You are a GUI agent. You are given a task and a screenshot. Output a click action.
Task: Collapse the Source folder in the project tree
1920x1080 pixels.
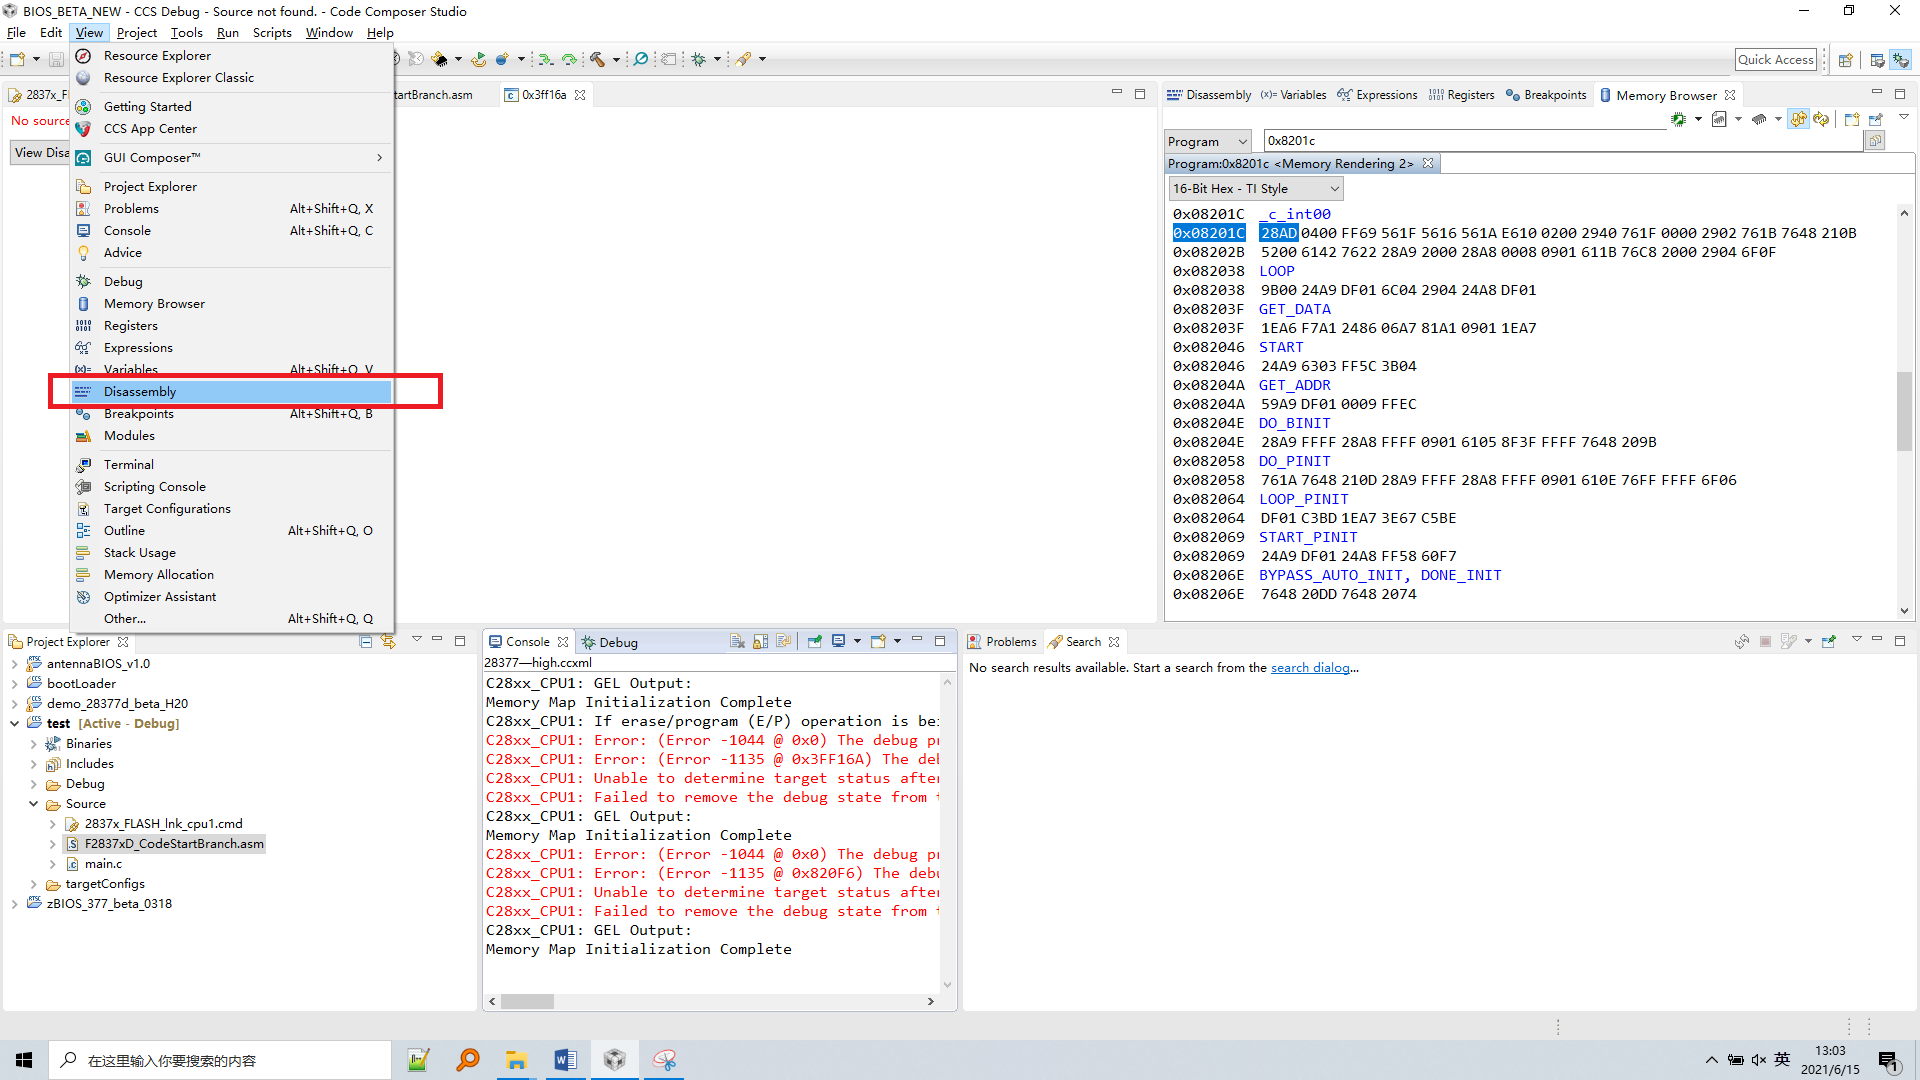click(x=33, y=804)
